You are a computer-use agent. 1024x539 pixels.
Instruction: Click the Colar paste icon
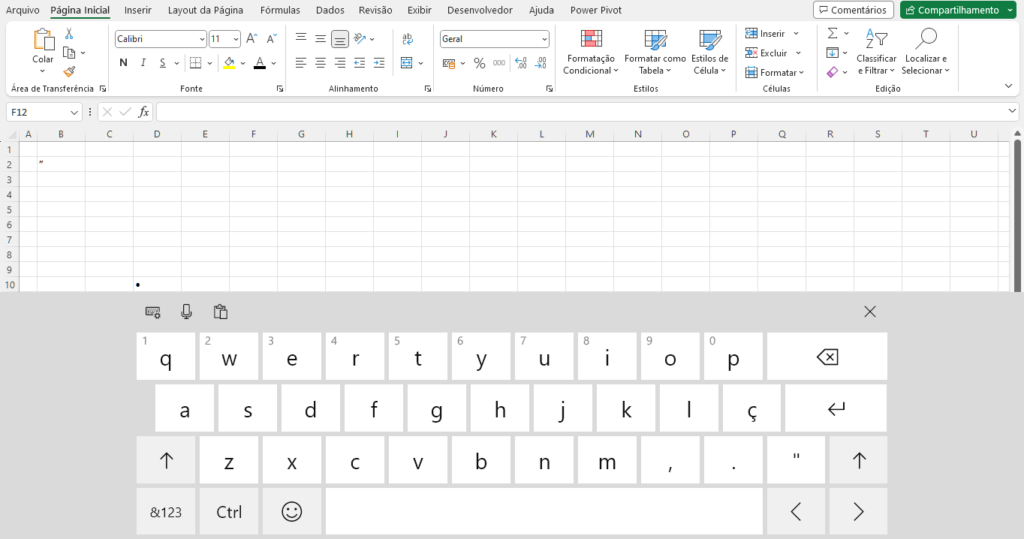(x=43, y=40)
